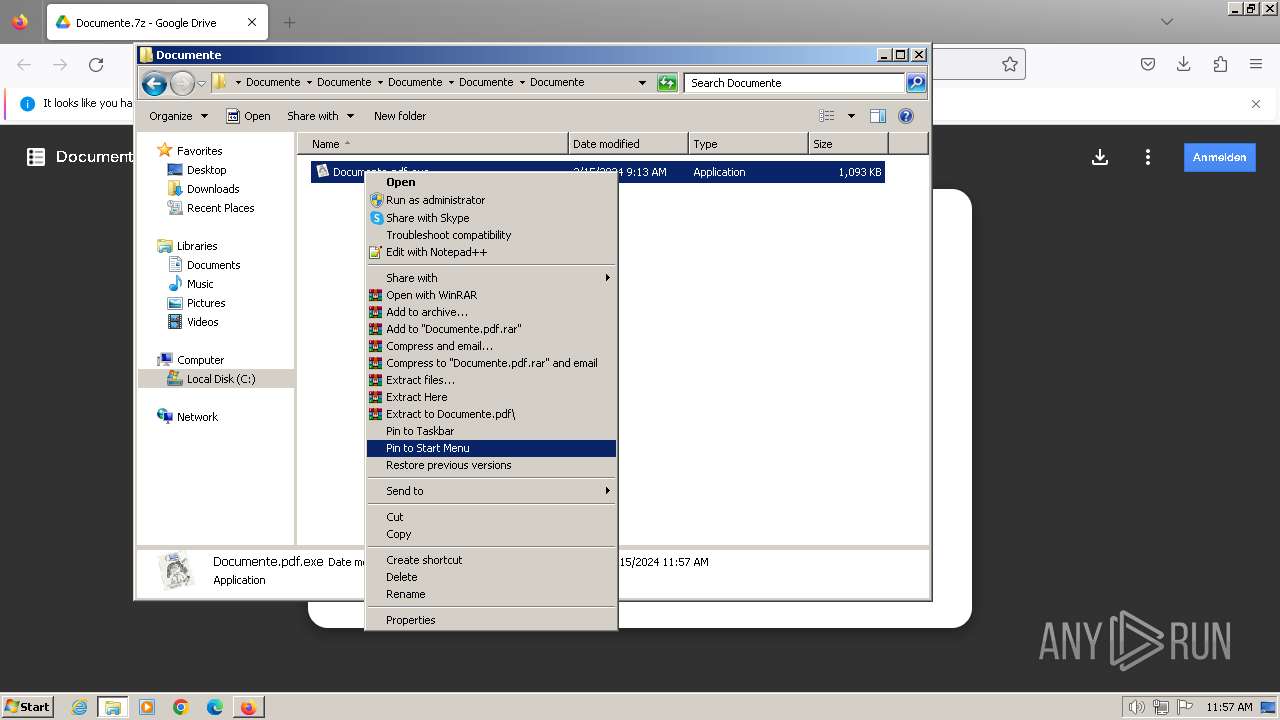Sort files by the Name column header
Image resolution: width=1280 pixels, height=720 pixels.
pyautogui.click(x=433, y=144)
